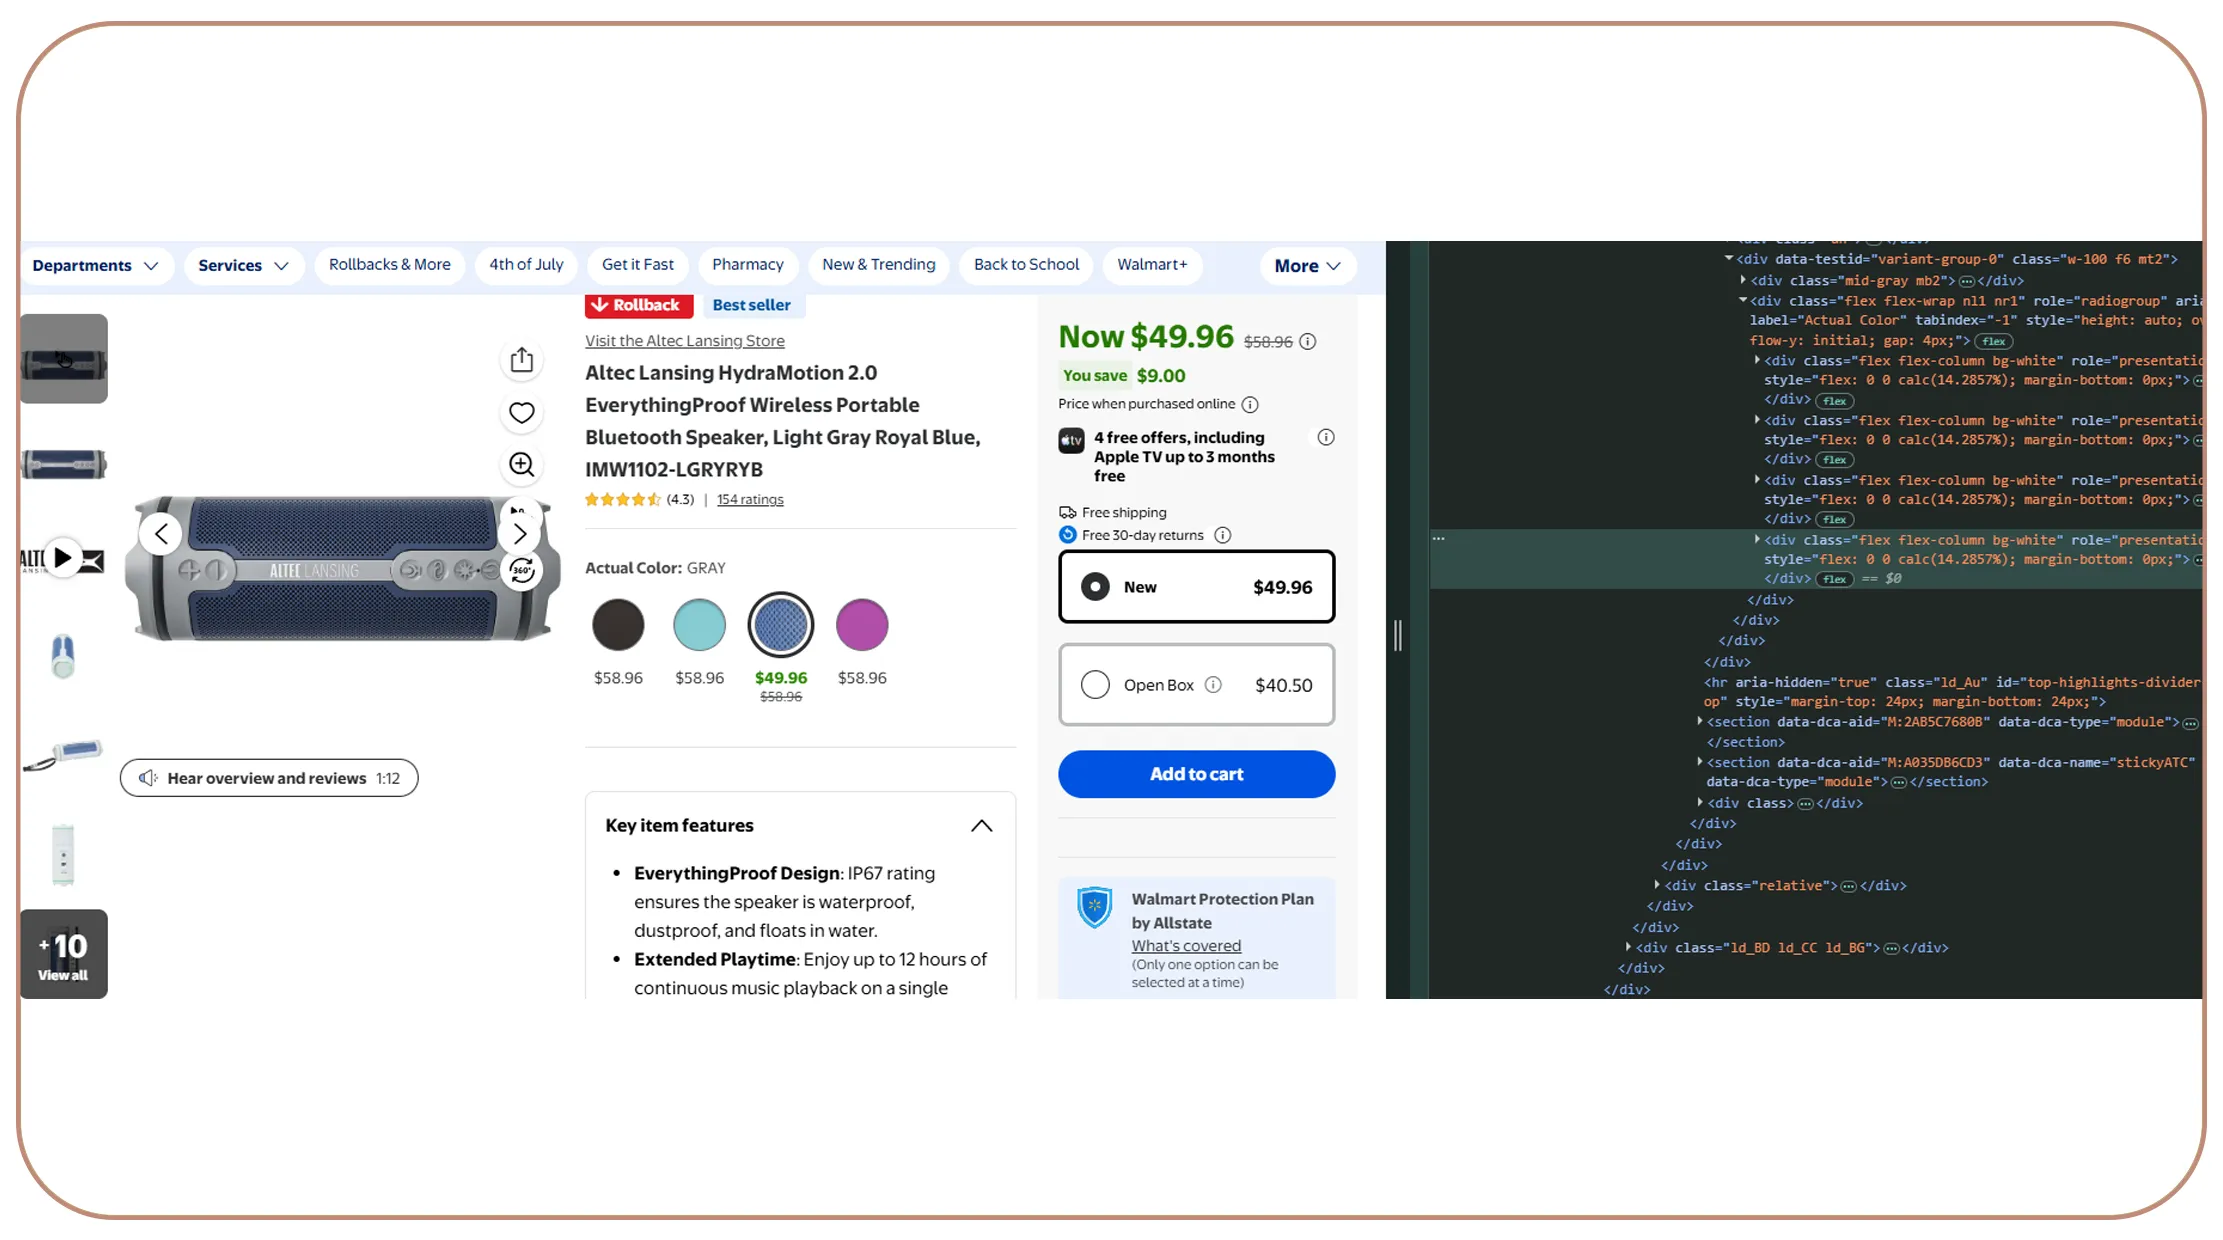Collapse variant-group-0 div in DevTools

pyautogui.click(x=1728, y=259)
